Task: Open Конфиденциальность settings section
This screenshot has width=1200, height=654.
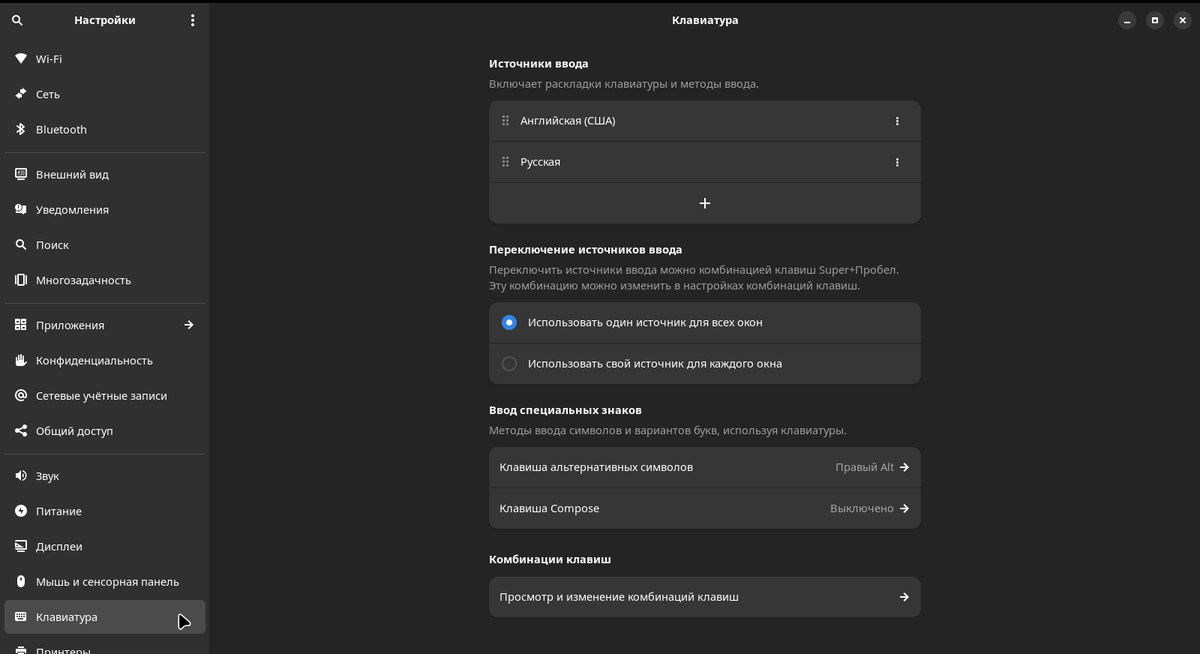Action: pos(94,360)
